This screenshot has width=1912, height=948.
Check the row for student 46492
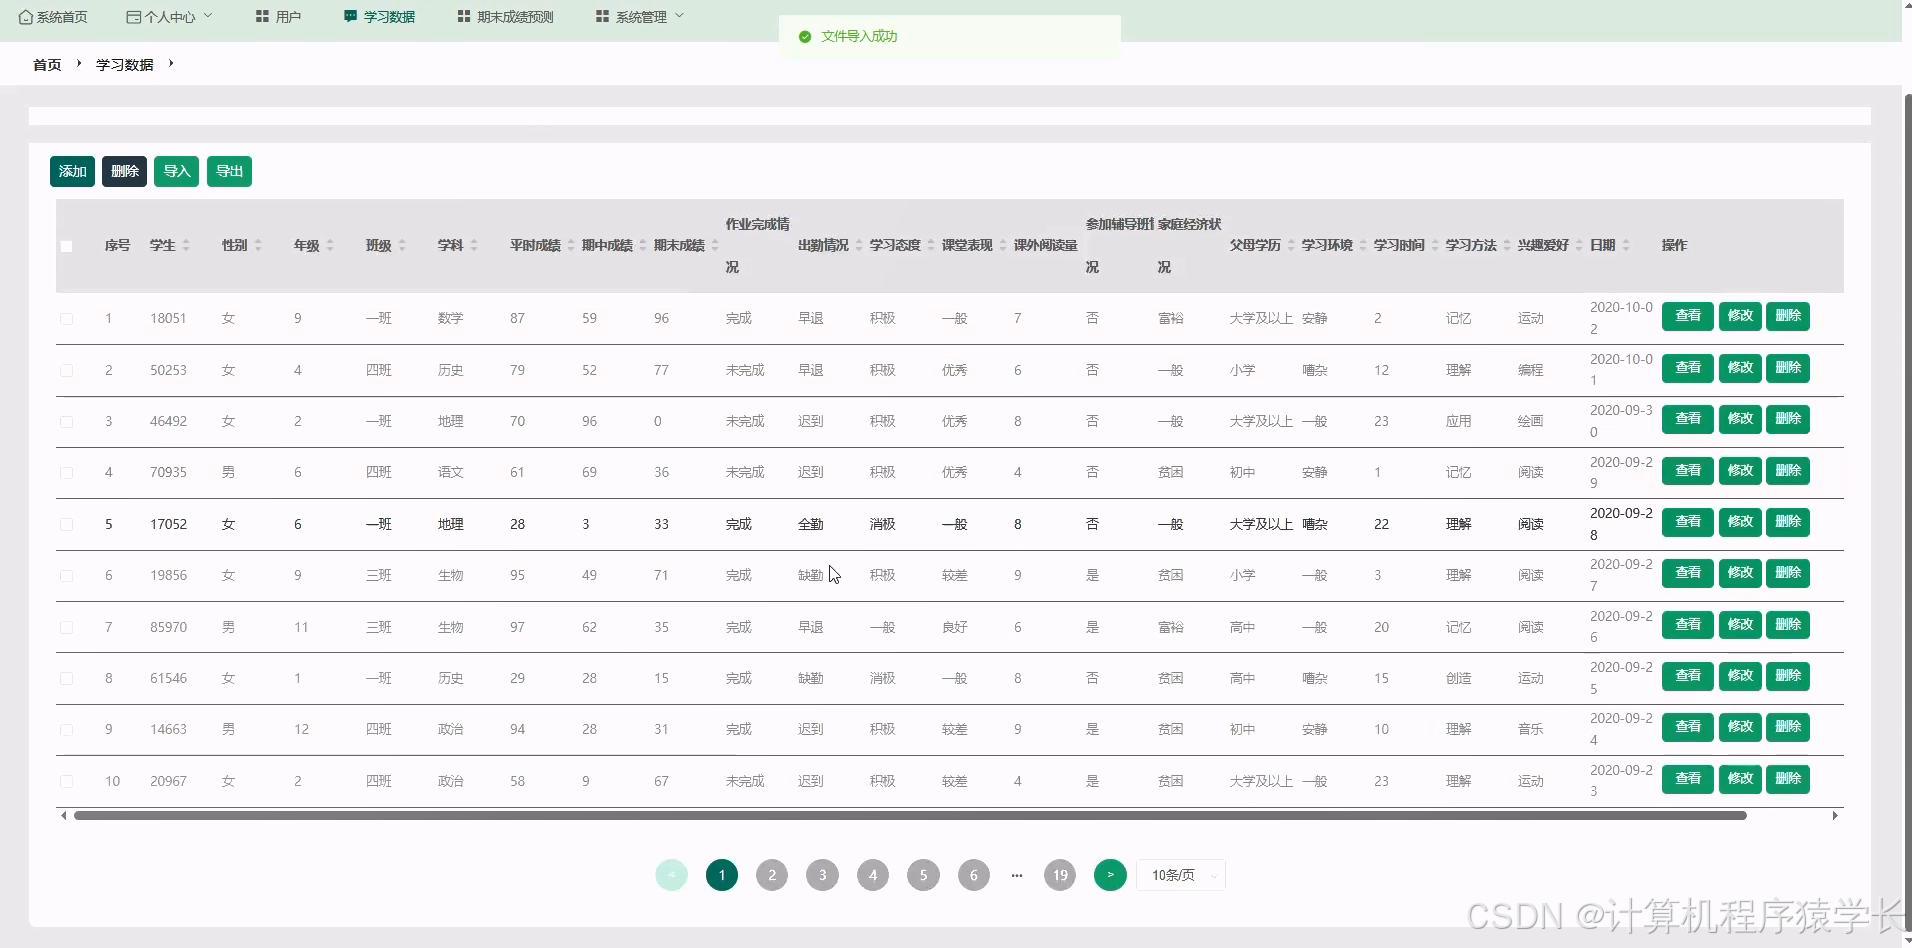tap(66, 422)
